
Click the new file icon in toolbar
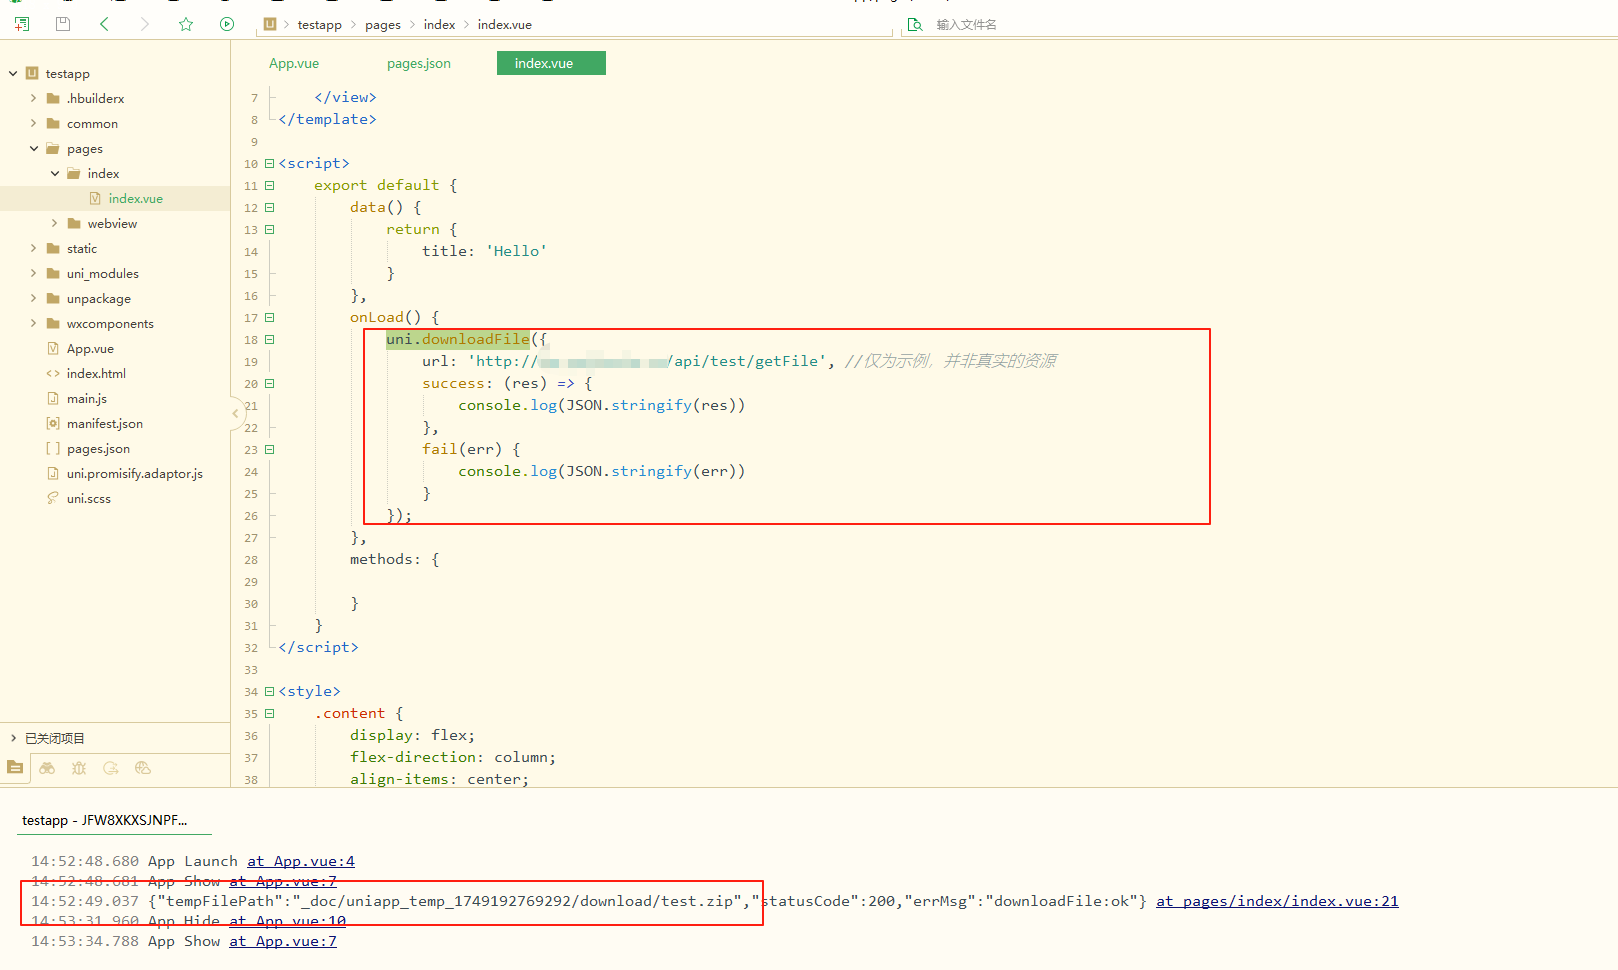coord(22,24)
